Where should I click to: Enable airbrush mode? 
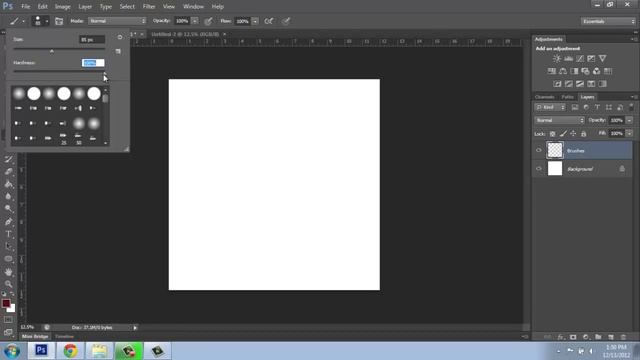click(x=269, y=21)
